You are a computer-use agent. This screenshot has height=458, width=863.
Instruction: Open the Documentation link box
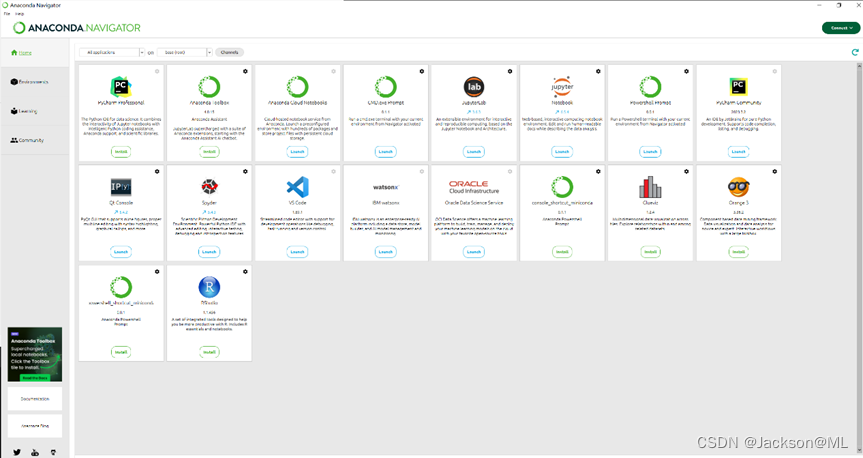[x=35, y=399]
